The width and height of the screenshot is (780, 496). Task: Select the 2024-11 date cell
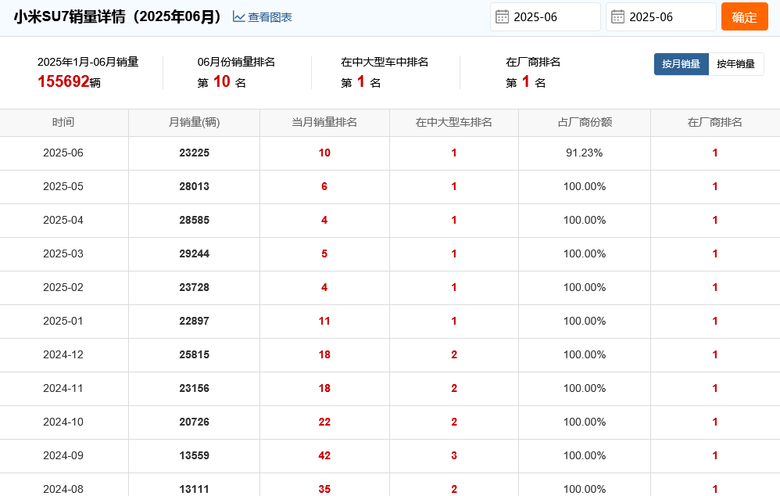(63, 389)
